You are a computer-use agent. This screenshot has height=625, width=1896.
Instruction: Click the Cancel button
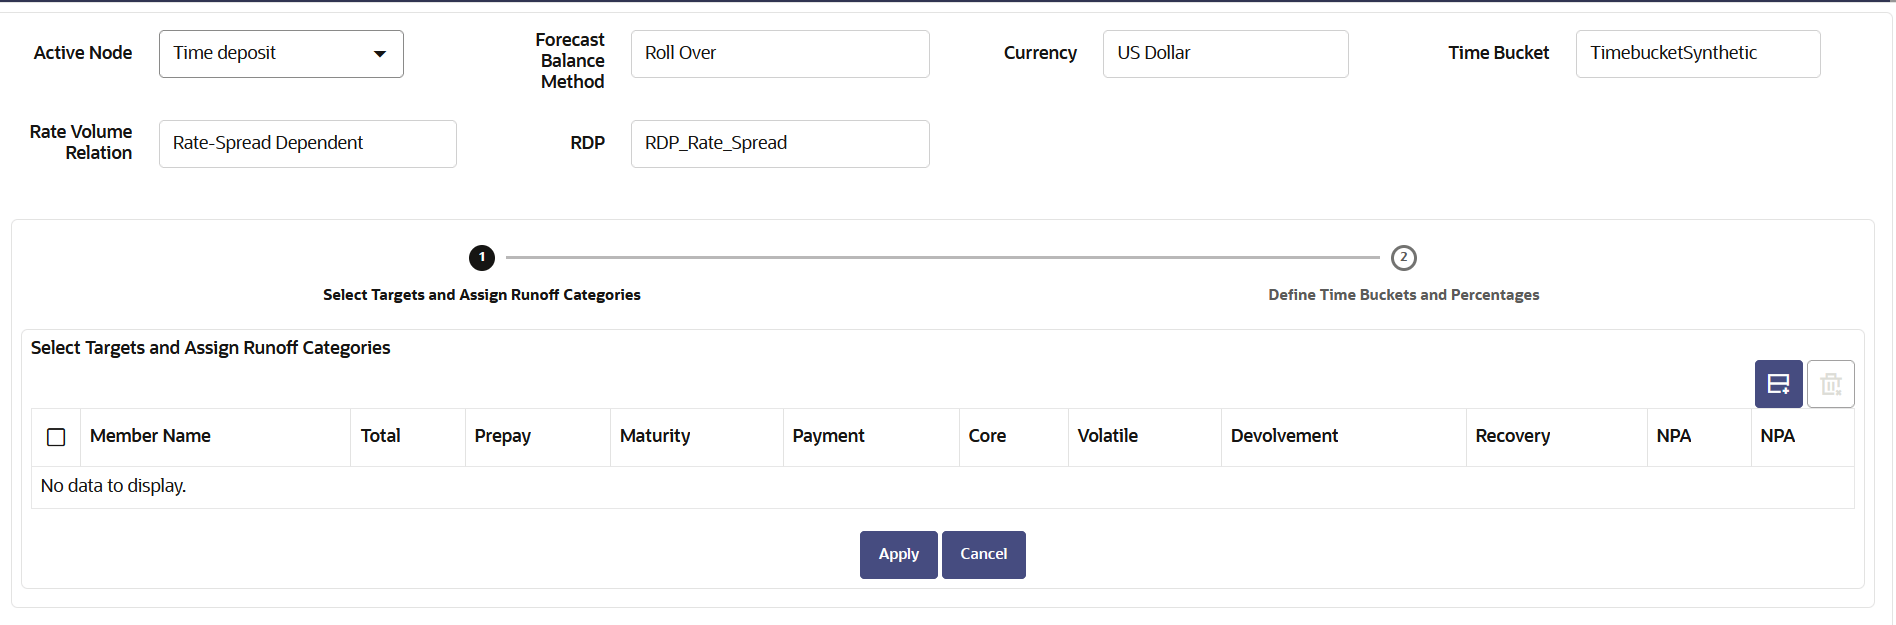984,555
